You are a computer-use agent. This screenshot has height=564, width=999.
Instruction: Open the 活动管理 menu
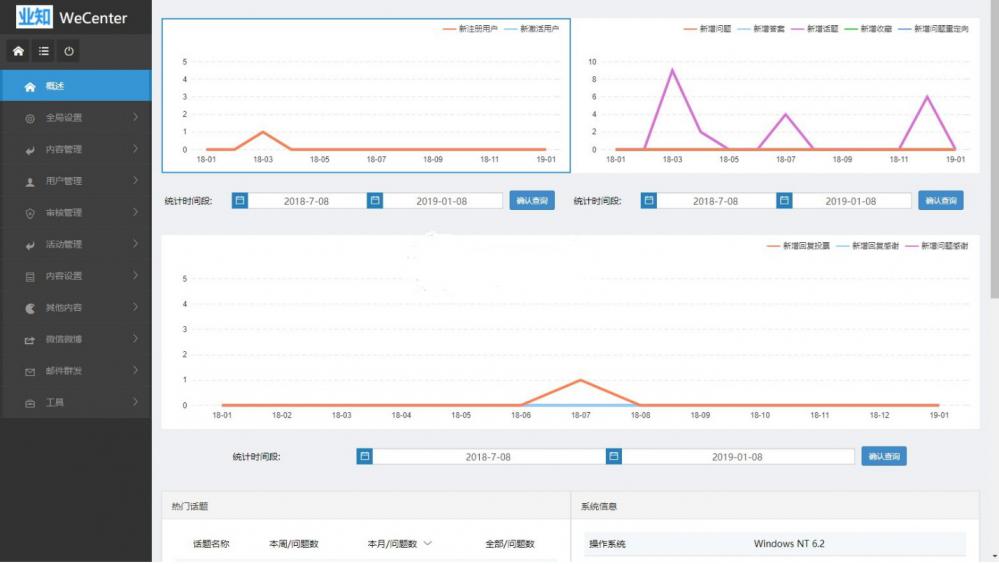click(x=76, y=244)
